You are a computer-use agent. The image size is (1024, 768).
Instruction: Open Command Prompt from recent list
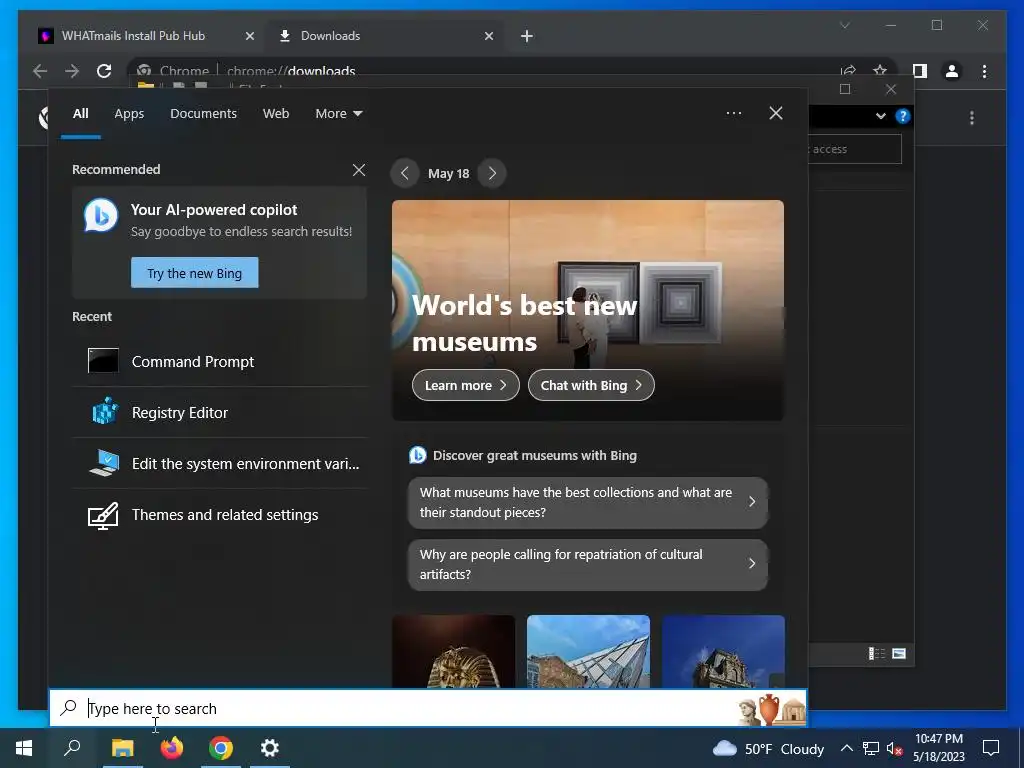click(219, 361)
